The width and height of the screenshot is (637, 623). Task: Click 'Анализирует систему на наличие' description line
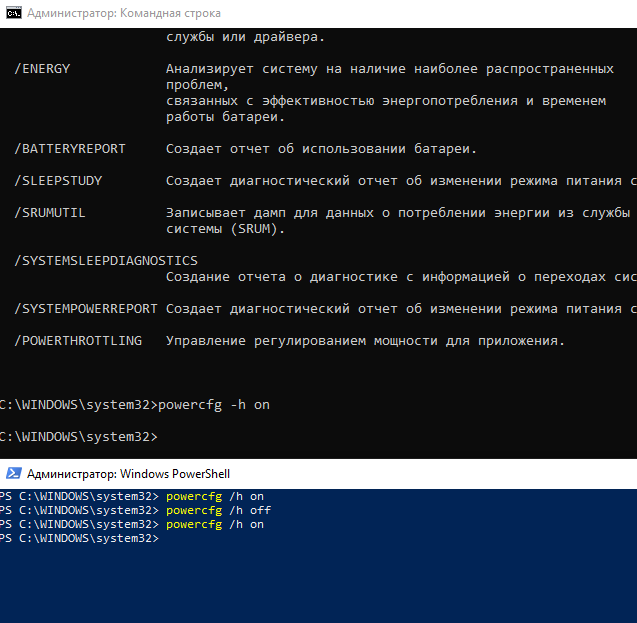(390, 69)
